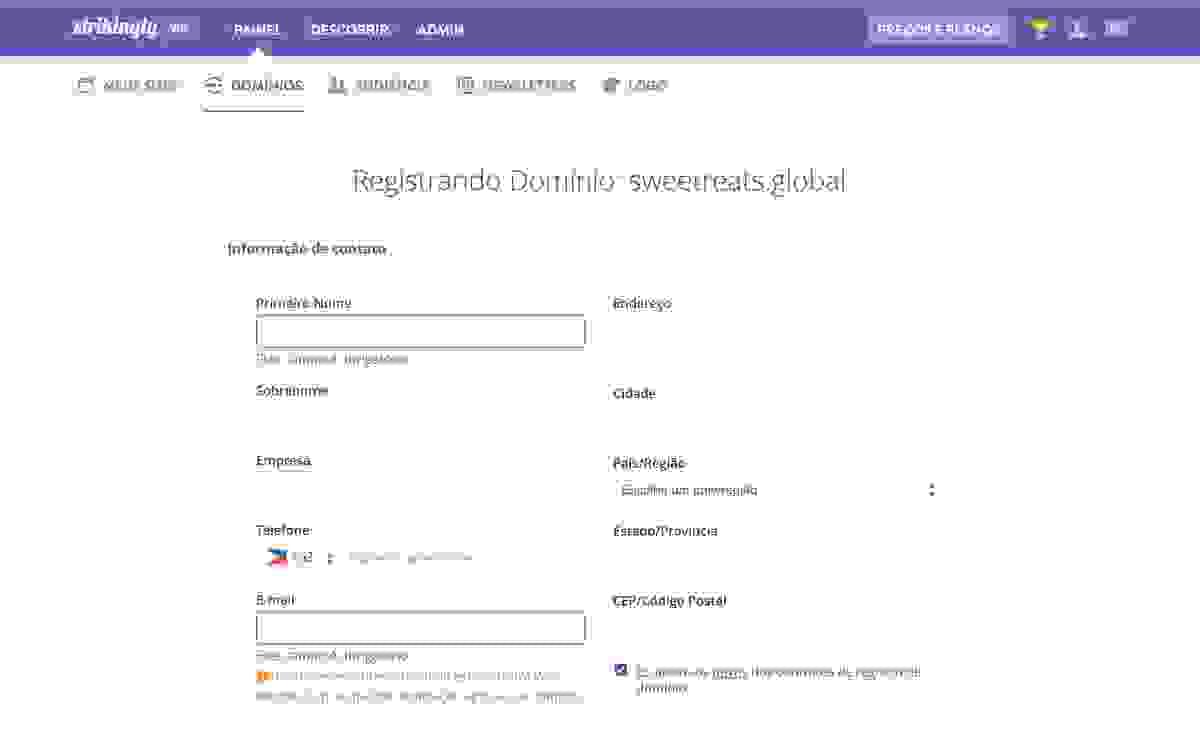Open the País/Região country dropdown
Screen dimensions: 1200x747
(777, 490)
